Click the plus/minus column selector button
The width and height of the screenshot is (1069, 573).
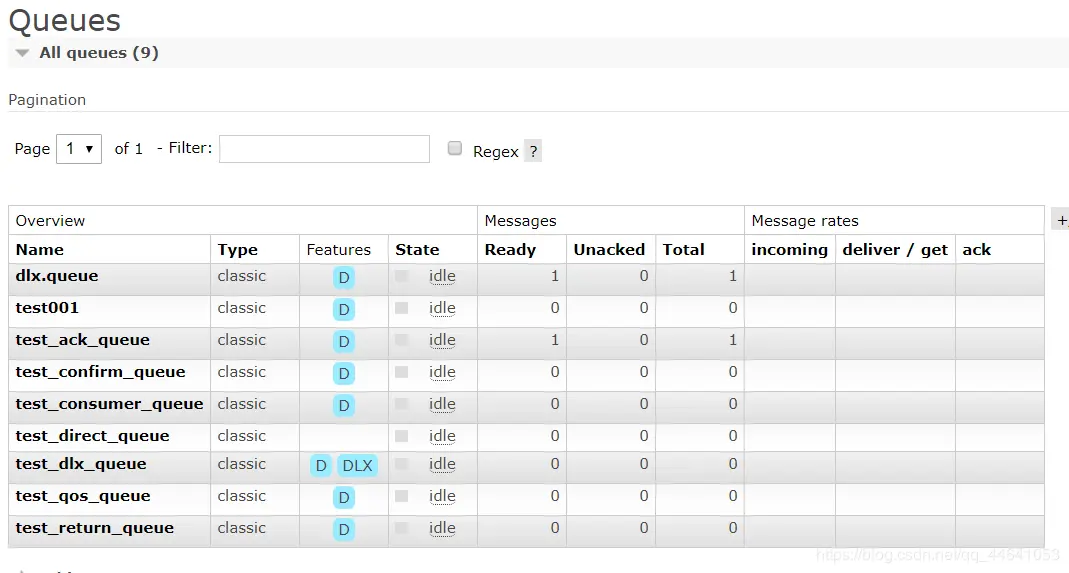point(1060,220)
